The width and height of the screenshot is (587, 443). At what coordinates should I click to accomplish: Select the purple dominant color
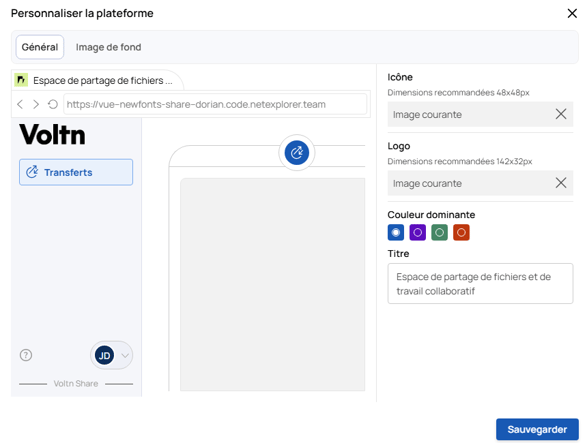pos(418,233)
